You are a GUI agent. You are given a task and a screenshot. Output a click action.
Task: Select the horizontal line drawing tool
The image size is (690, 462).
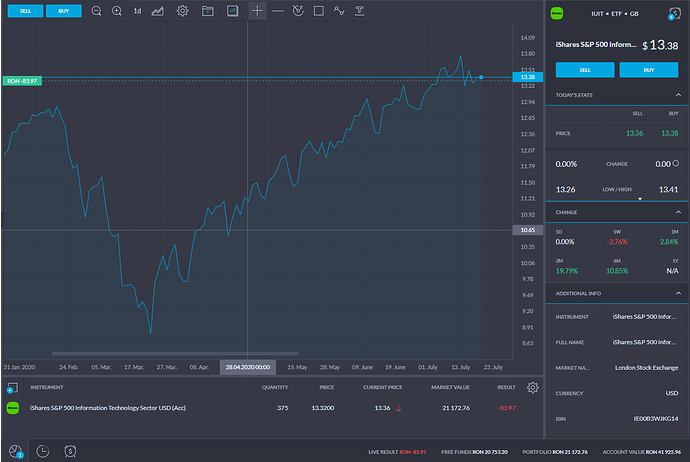click(x=277, y=11)
